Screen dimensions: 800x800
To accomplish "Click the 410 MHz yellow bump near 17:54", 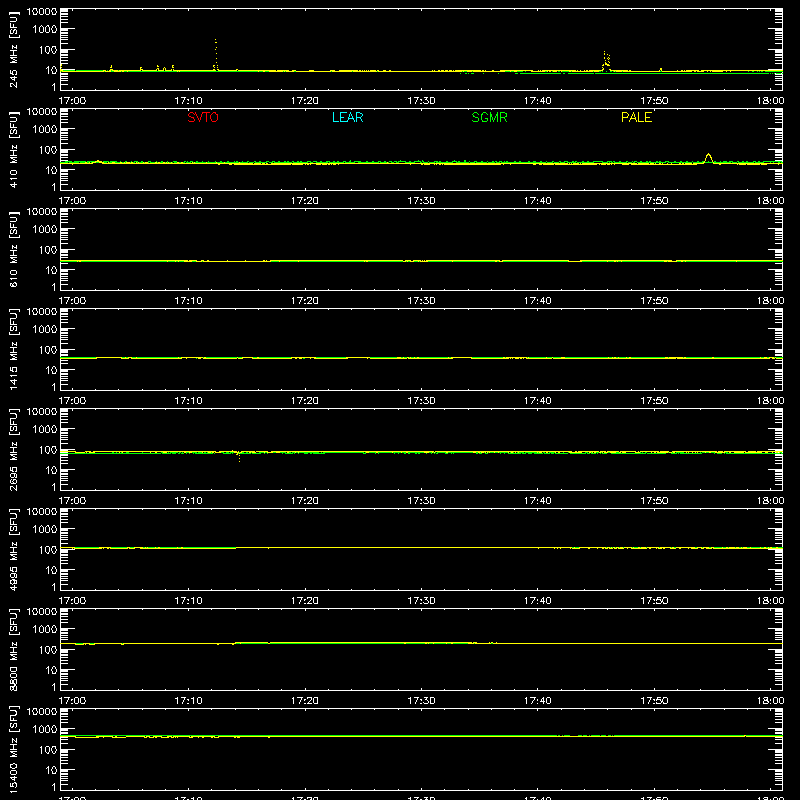I will 708,158.
